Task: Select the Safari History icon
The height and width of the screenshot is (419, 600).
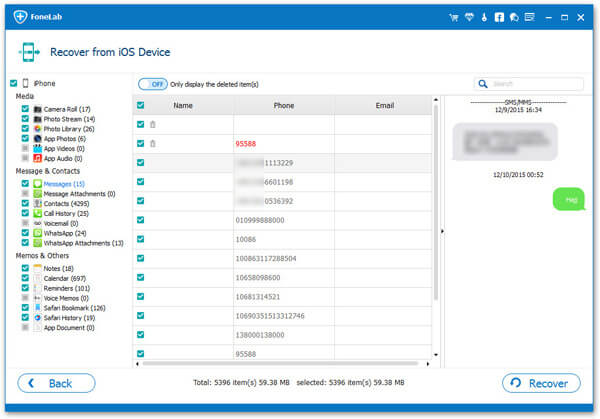Action: (x=38, y=318)
